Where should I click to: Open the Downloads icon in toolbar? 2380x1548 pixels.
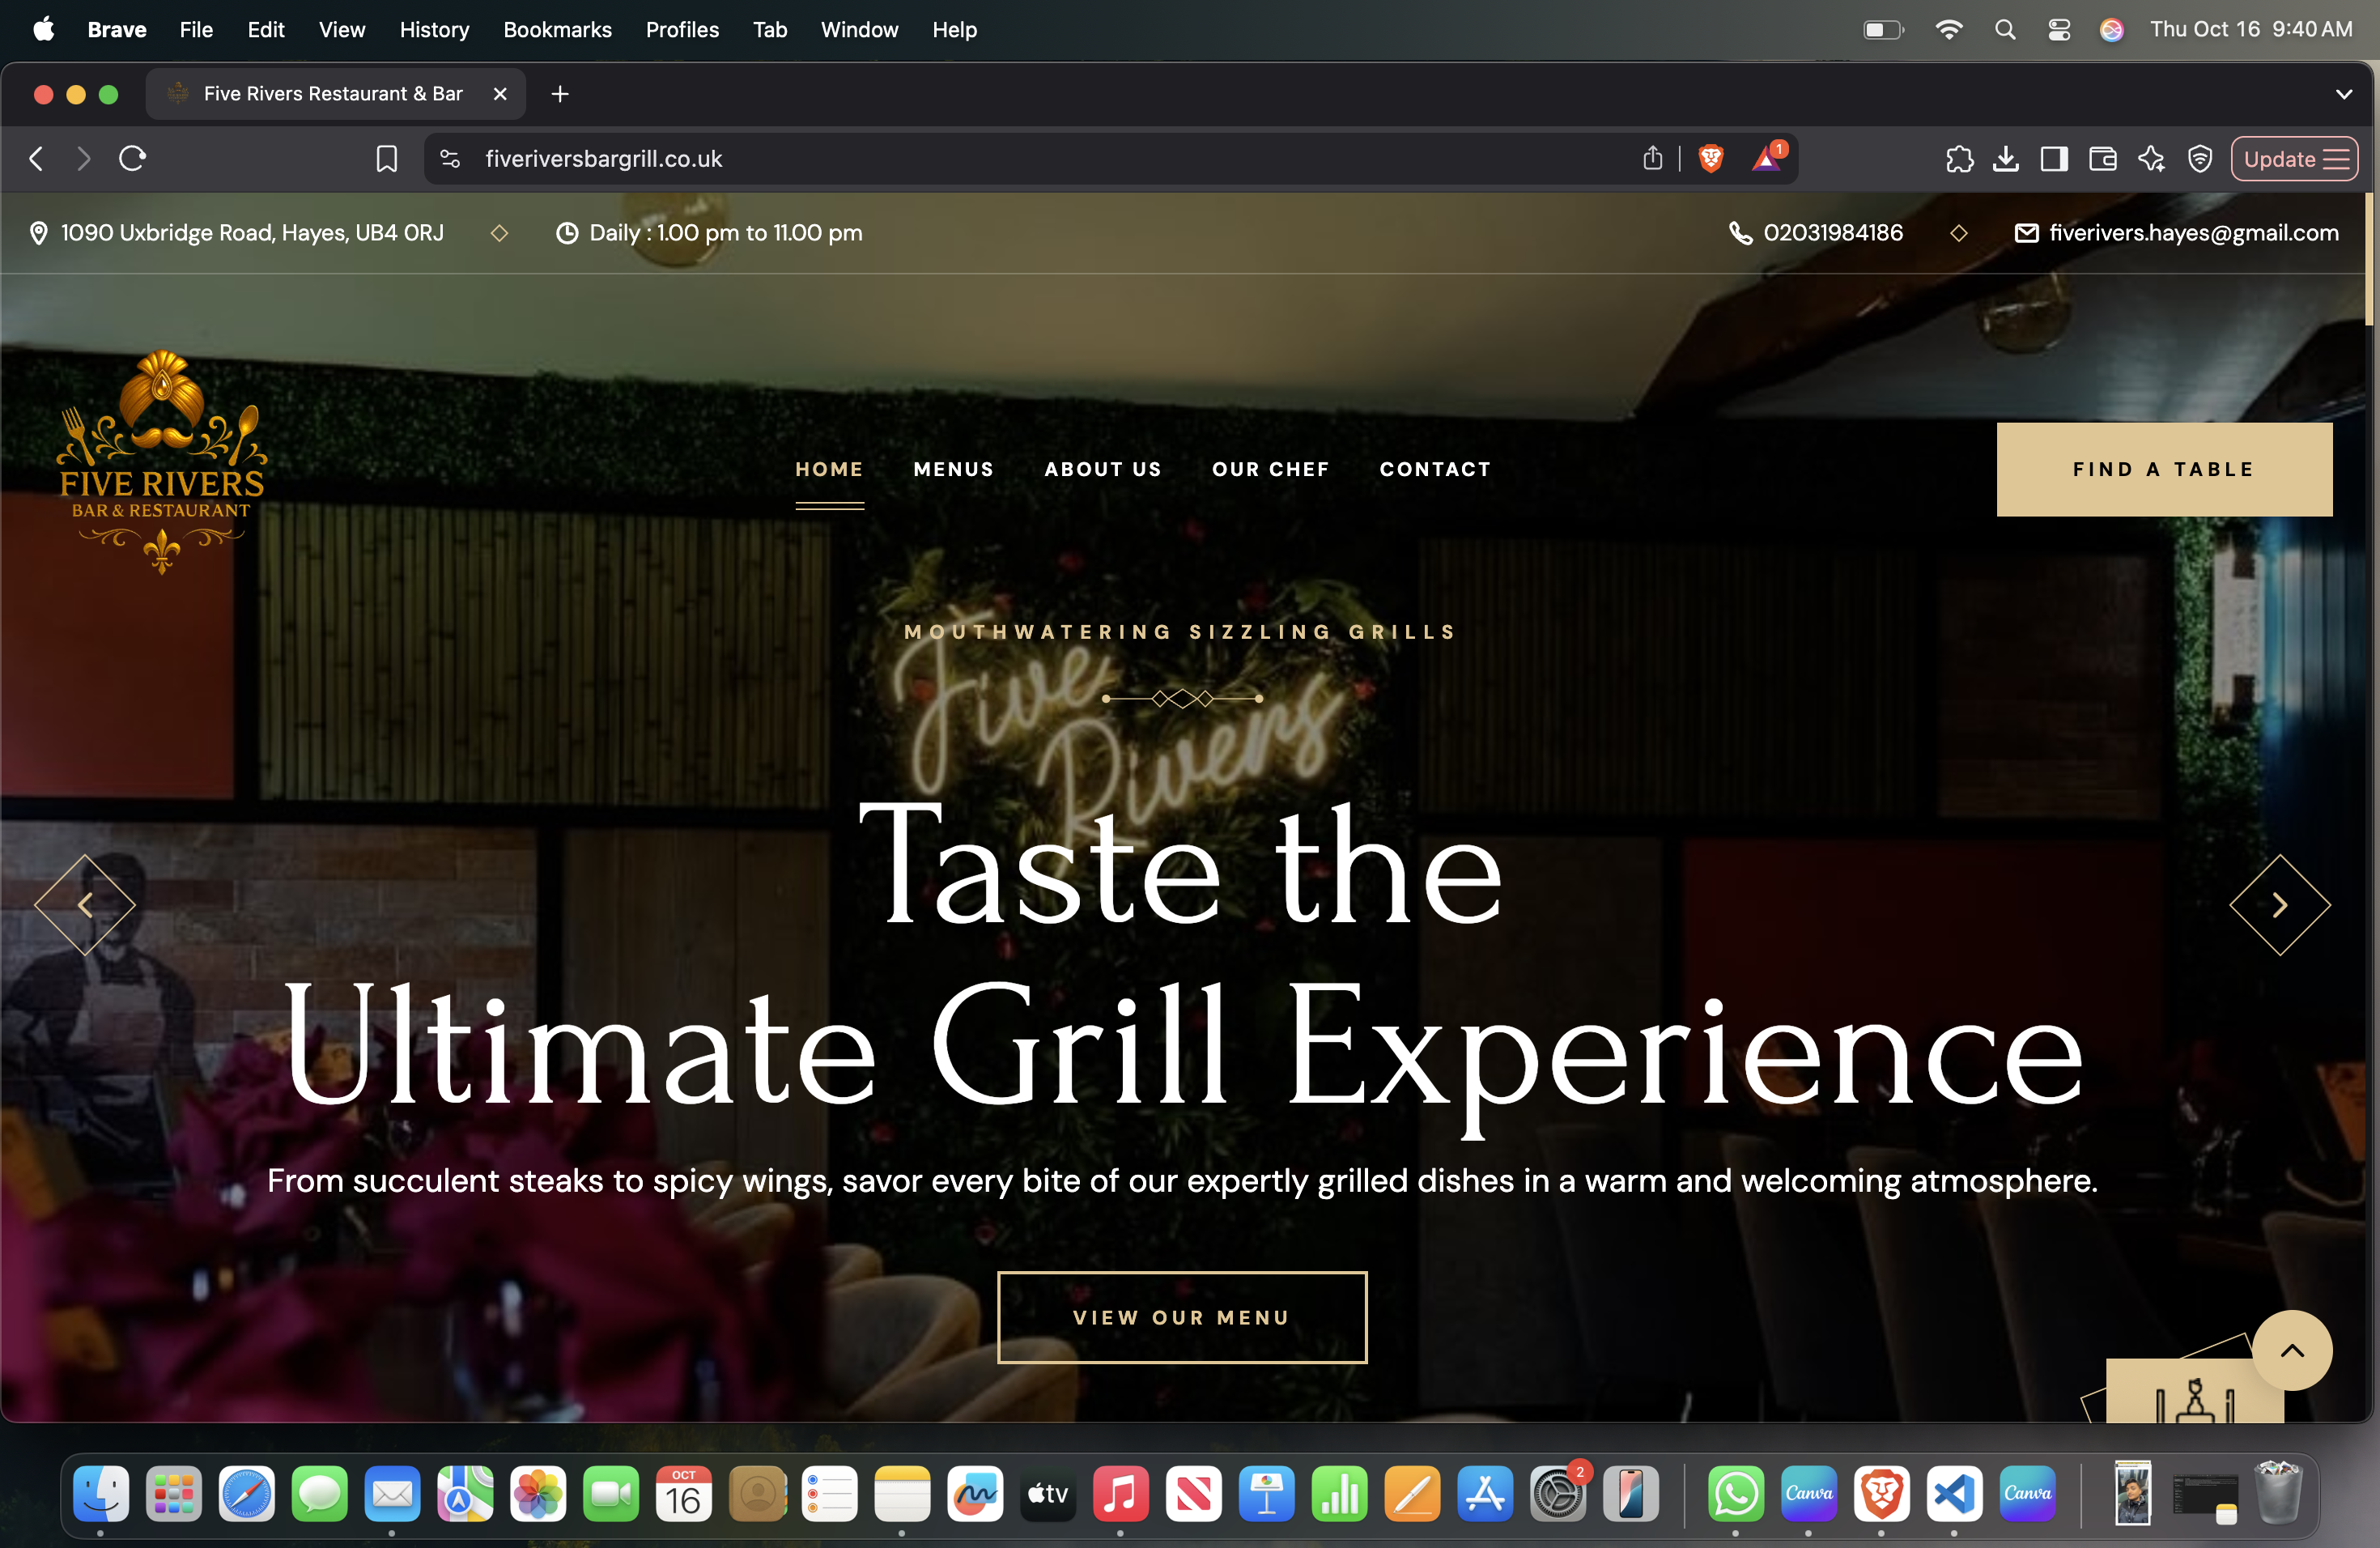tap(2005, 158)
